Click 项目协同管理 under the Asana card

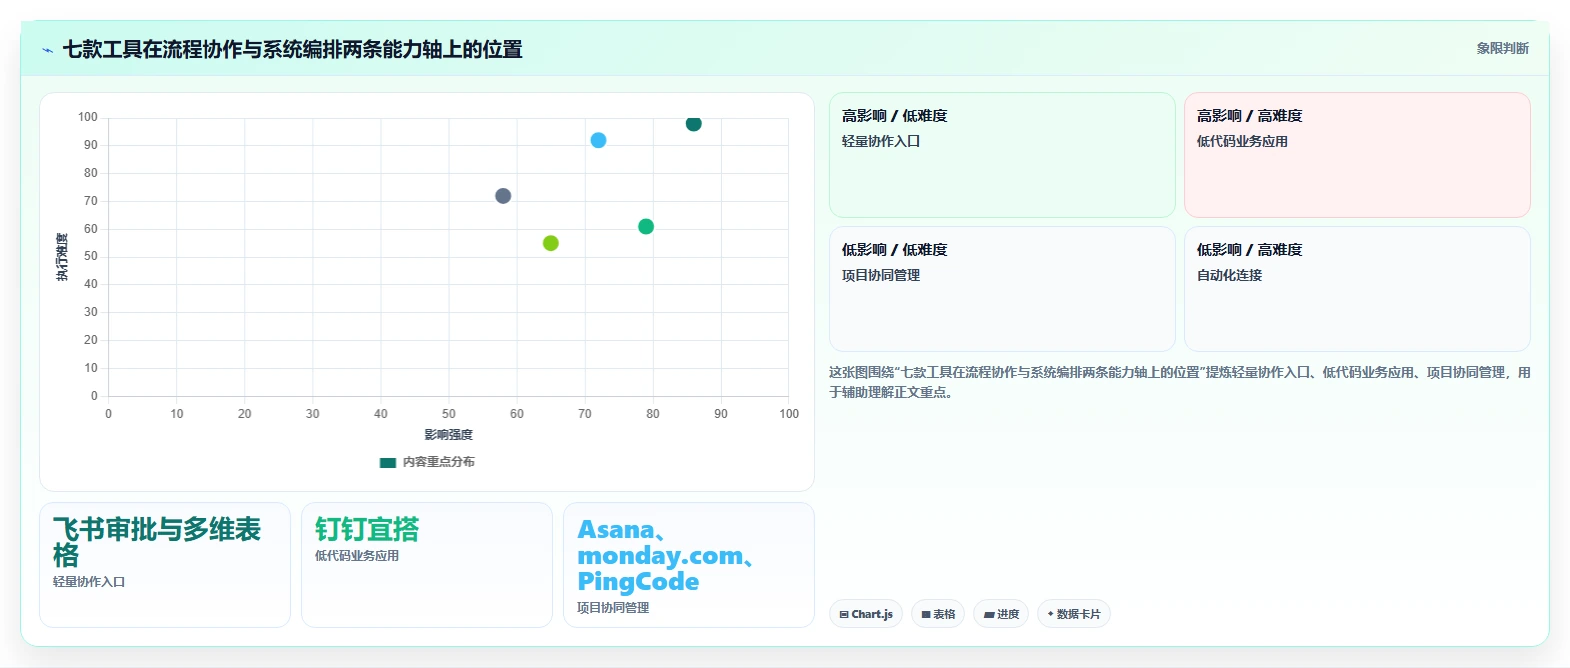coord(613,607)
